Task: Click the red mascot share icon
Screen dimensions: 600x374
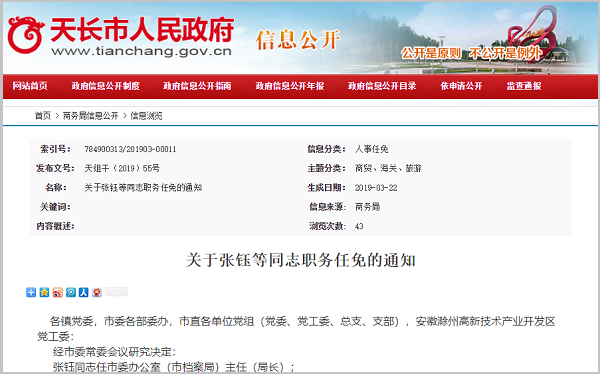Action: coord(97,292)
